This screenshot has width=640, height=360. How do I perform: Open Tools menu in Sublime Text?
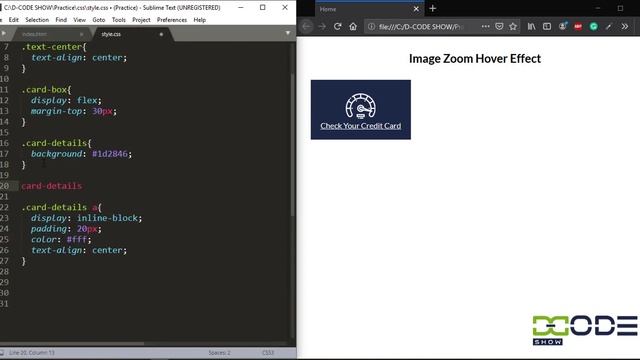[x=118, y=20]
